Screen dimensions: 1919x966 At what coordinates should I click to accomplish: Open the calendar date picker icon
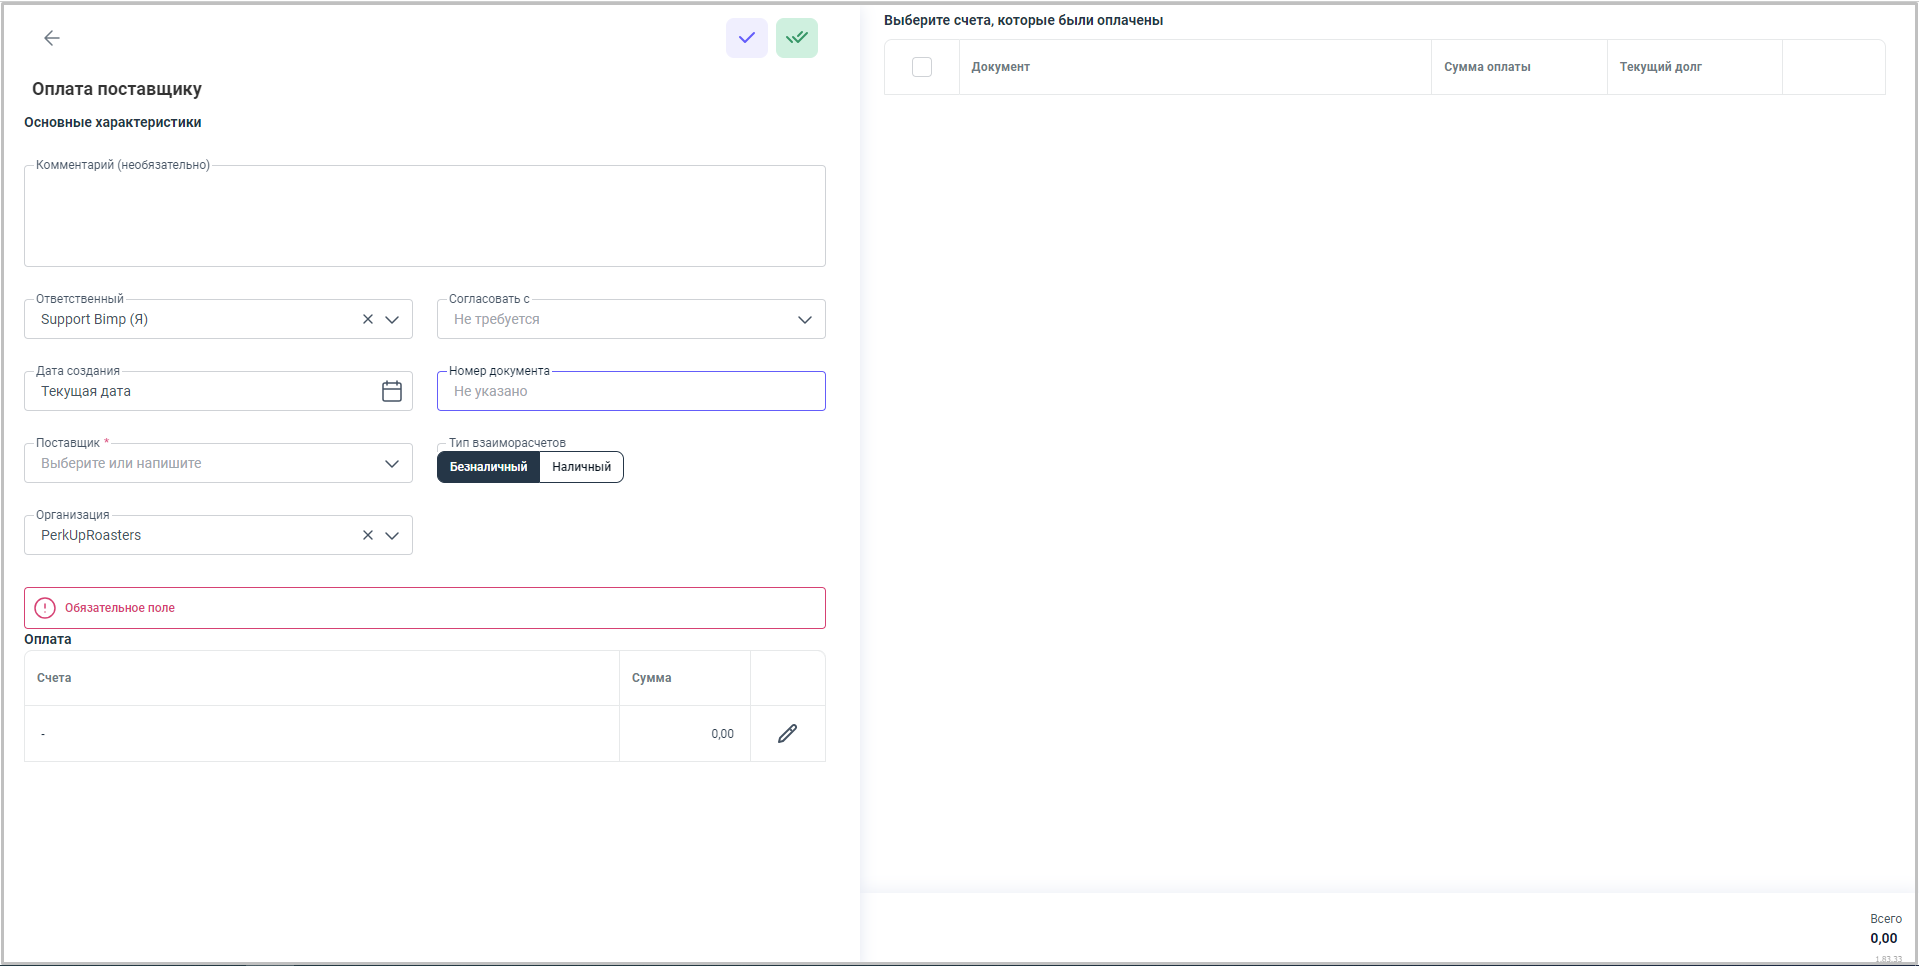[x=392, y=391]
